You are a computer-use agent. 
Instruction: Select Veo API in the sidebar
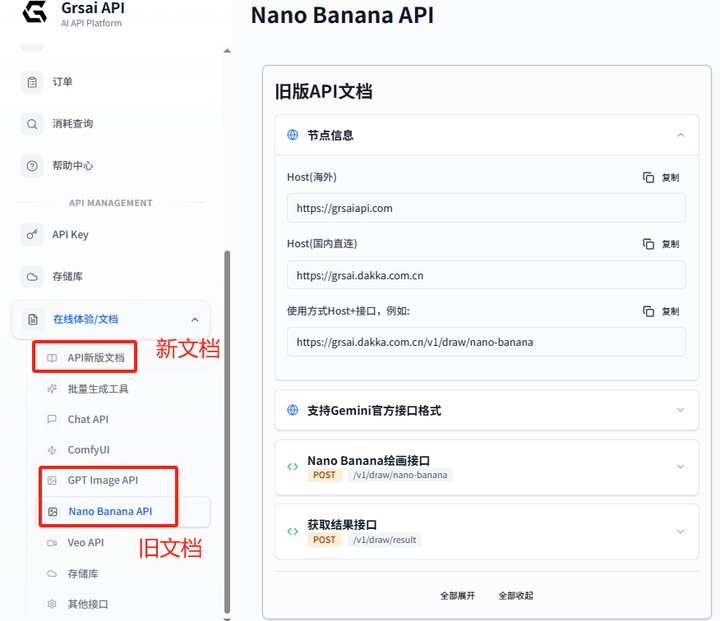pos(86,543)
